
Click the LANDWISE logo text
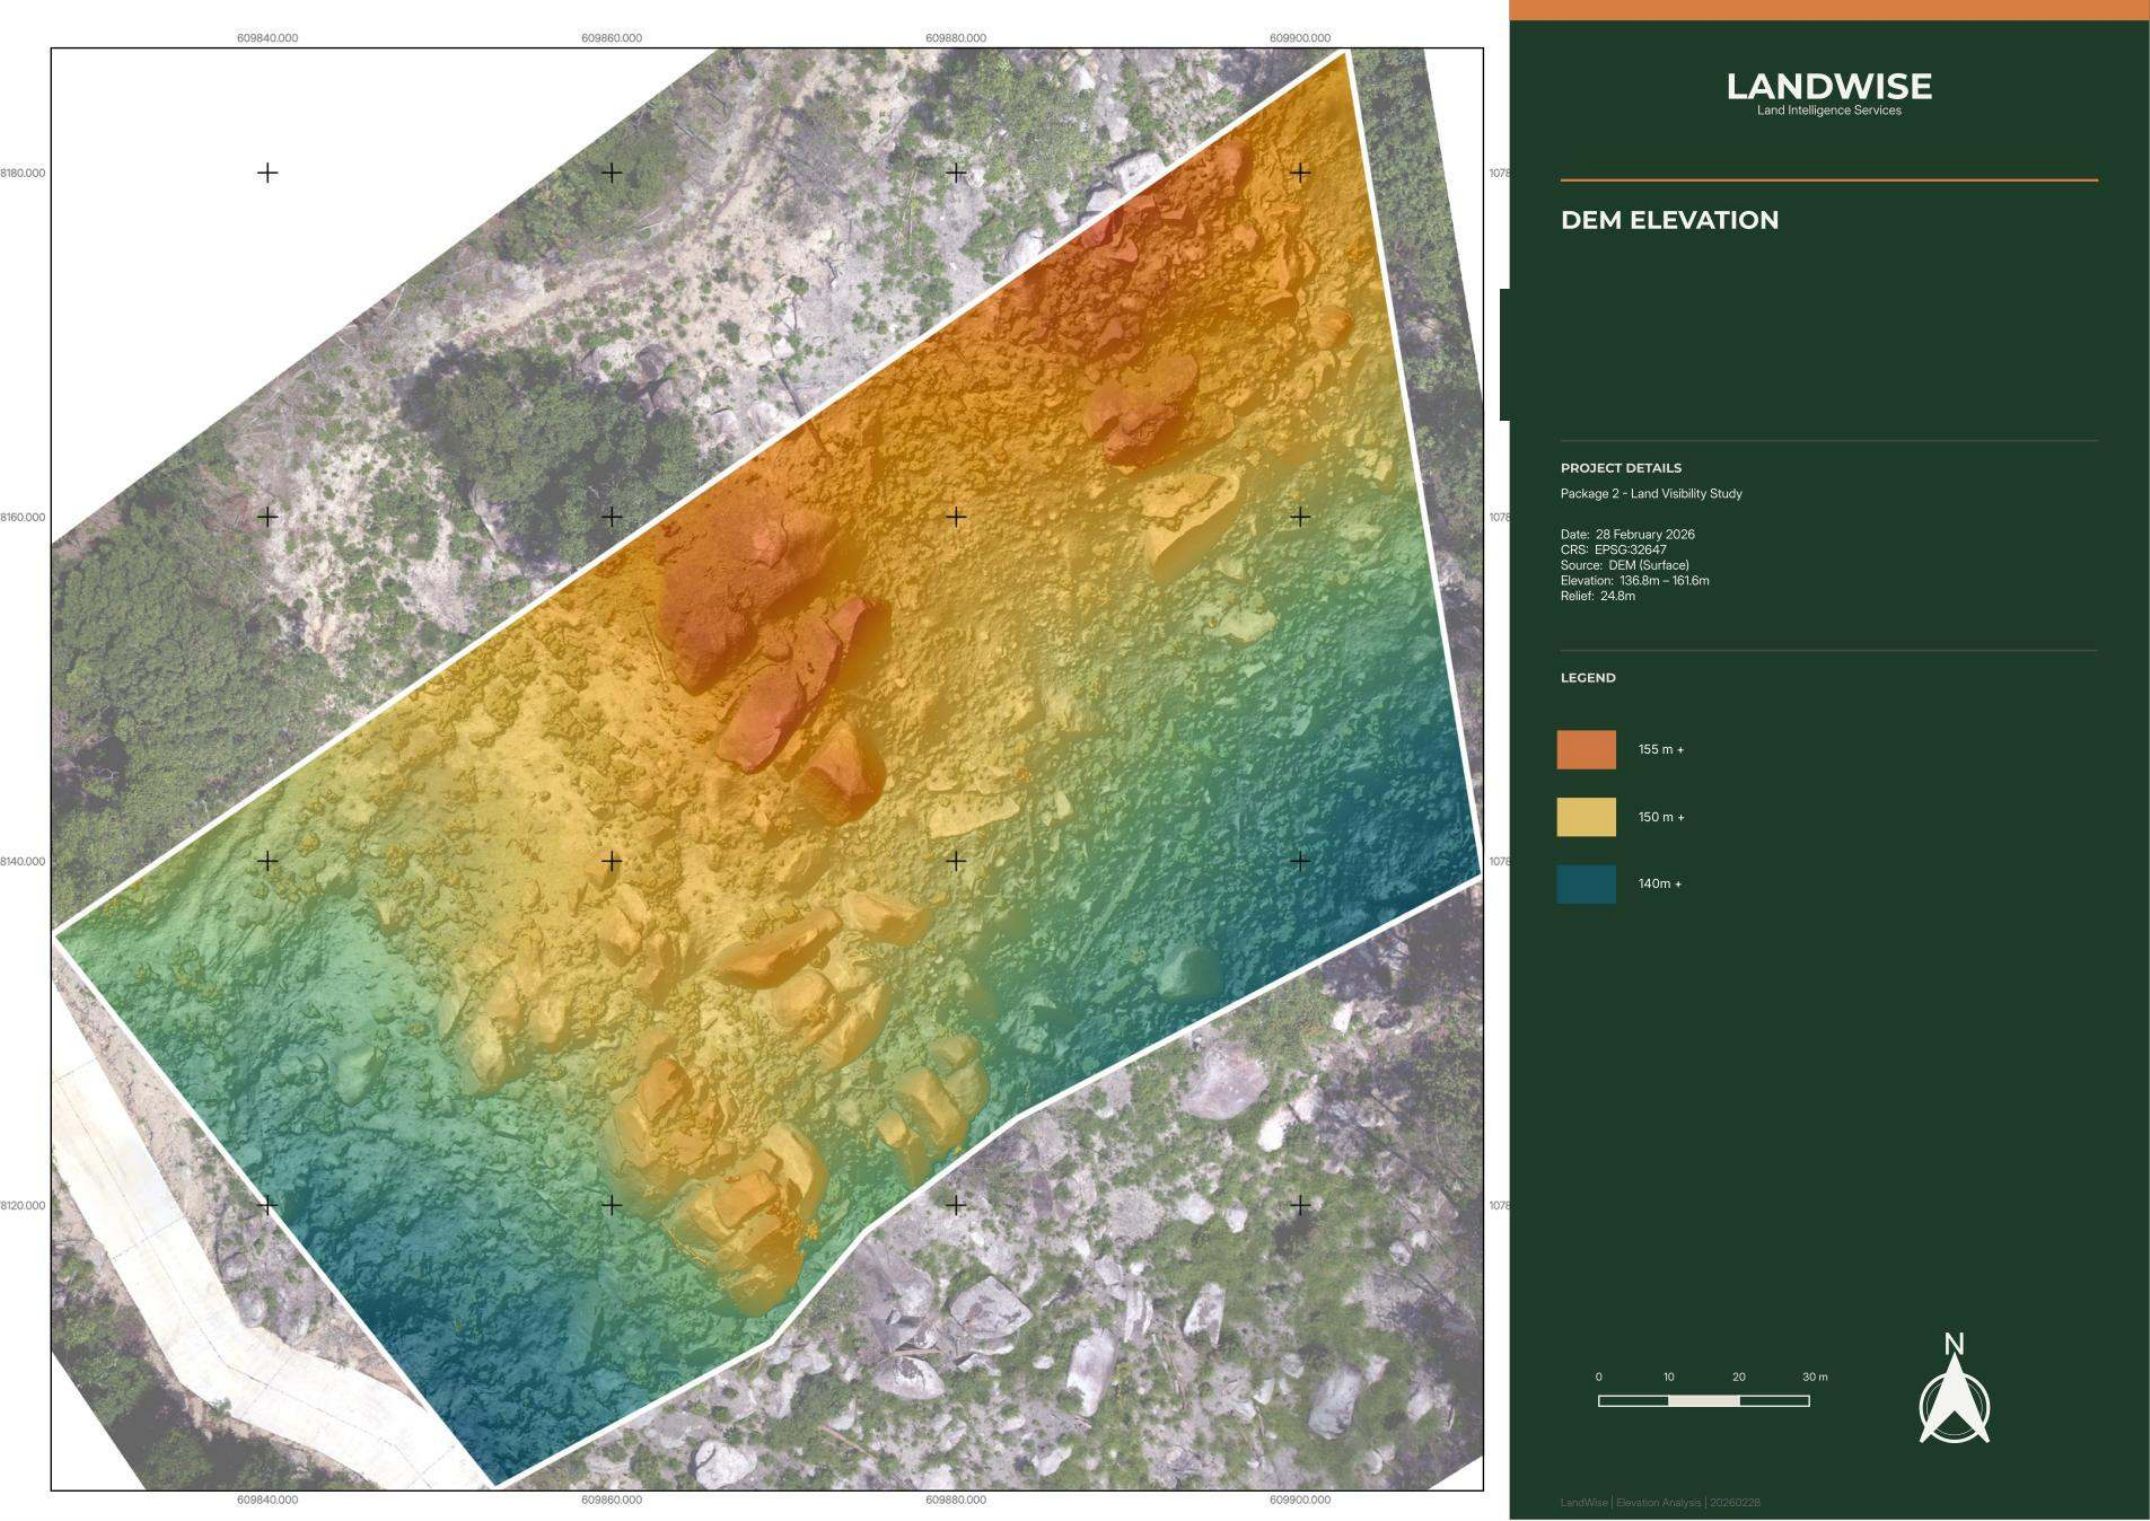point(1829,87)
